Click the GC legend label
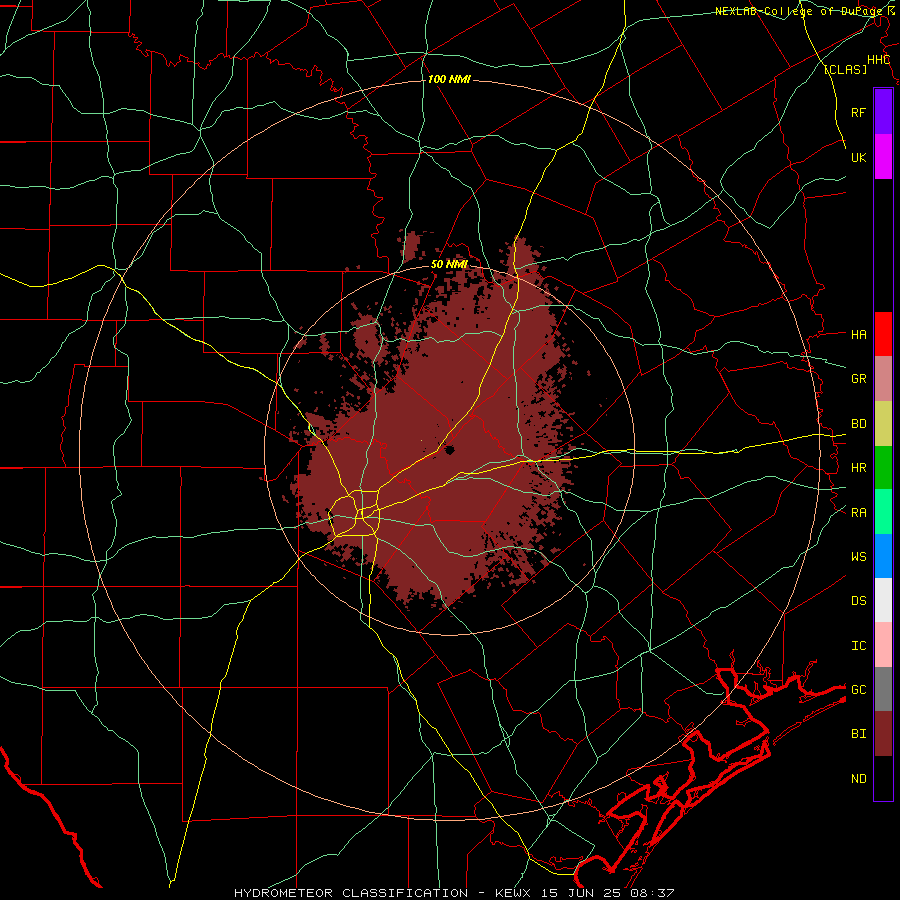Image resolution: width=900 pixels, height=900 pixels. pyautogui.click(x=858, y=690)
